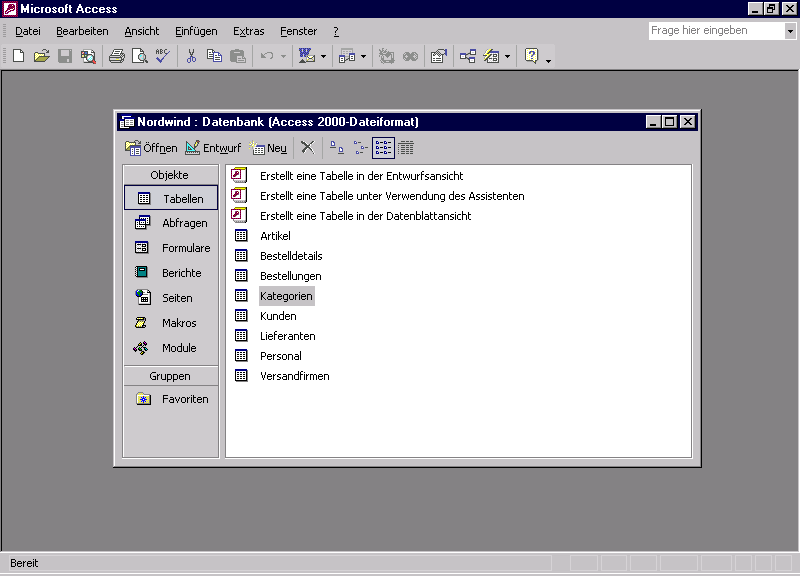
Task: Click the Microsoft Access Help icon
Action: coord(531,56)
